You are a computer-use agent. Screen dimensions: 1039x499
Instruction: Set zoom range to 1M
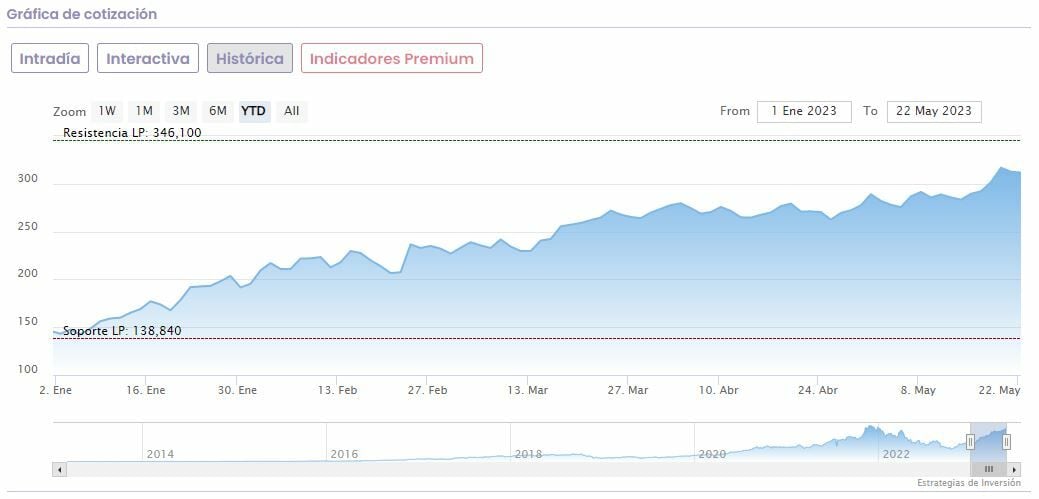144,111
